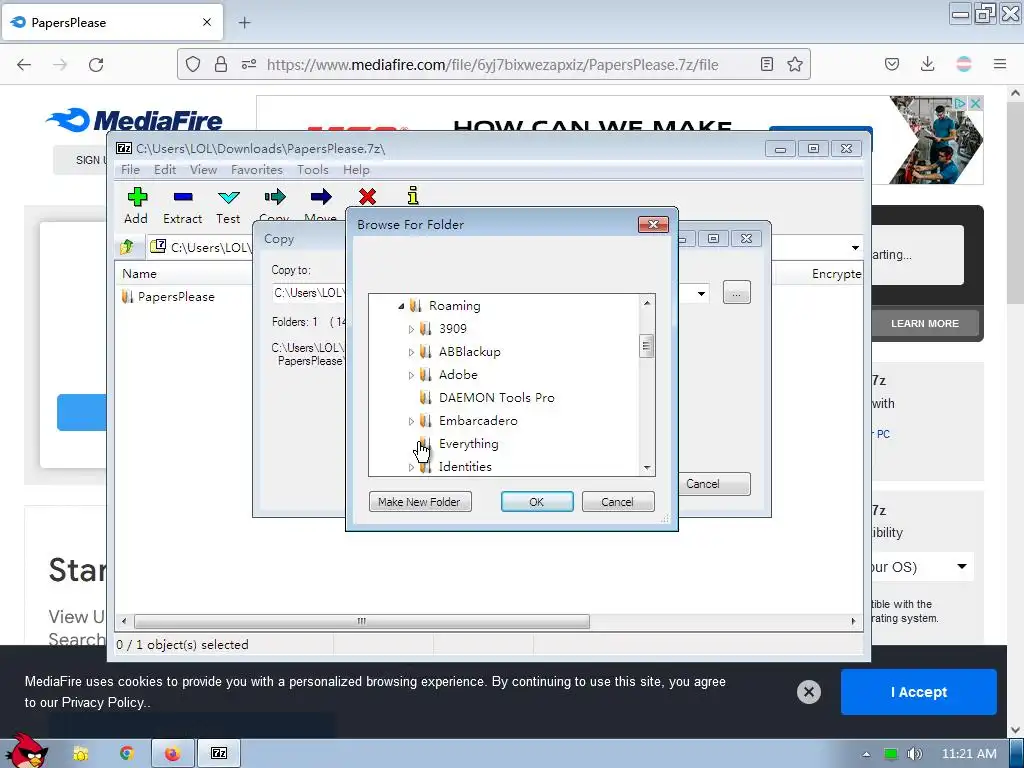Open the 7-Zip address bar dropdown arrow

tap(855, 248)
